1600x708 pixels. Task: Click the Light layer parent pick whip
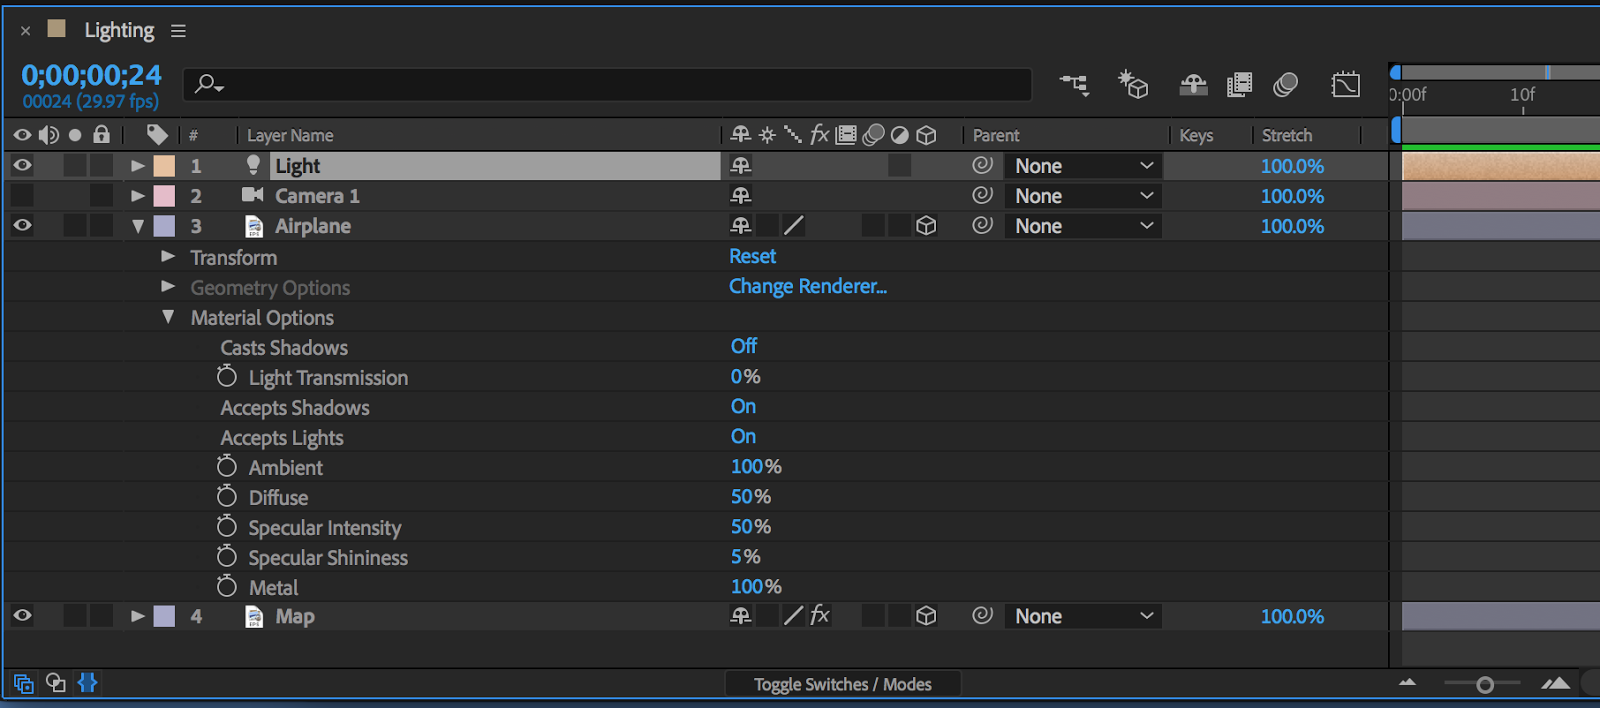coord(983,165)
